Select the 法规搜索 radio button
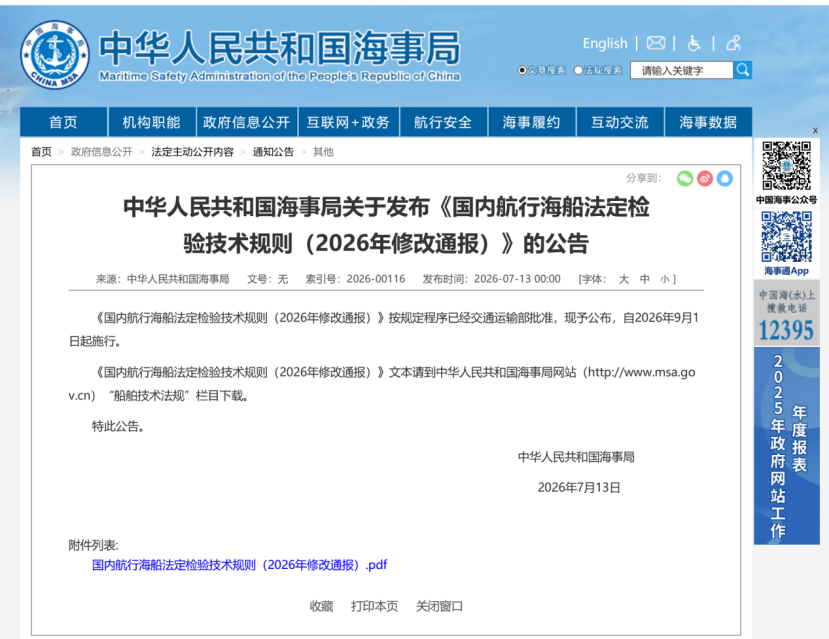Screen dimensions: 829x639 tap(578, 70)
